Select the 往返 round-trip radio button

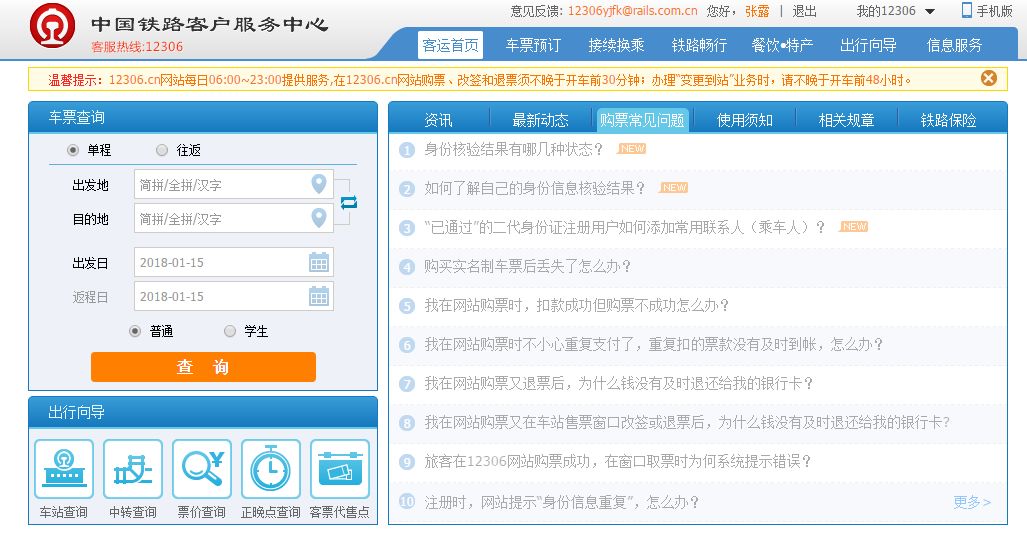162,150
